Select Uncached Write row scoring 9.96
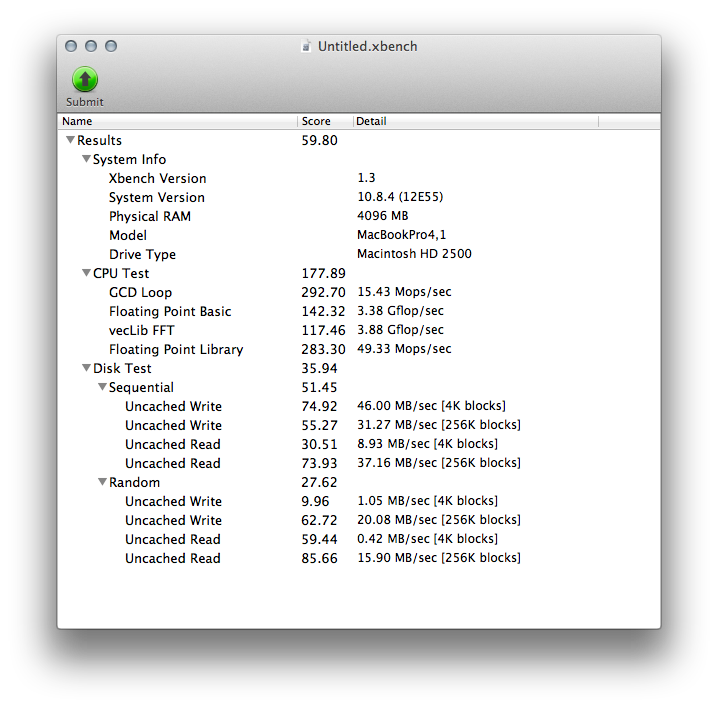This screenshot has width=718, height=708. (359, 501)
